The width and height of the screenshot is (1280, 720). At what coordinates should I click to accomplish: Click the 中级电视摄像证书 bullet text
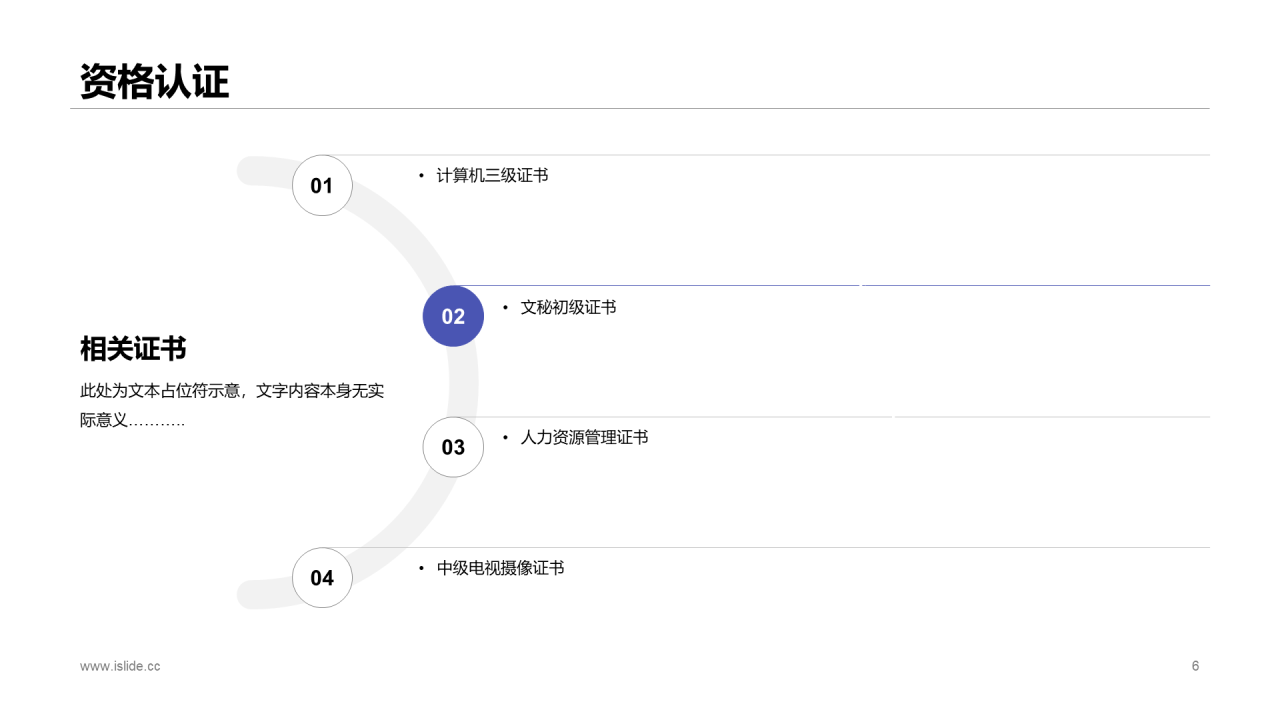500,568
